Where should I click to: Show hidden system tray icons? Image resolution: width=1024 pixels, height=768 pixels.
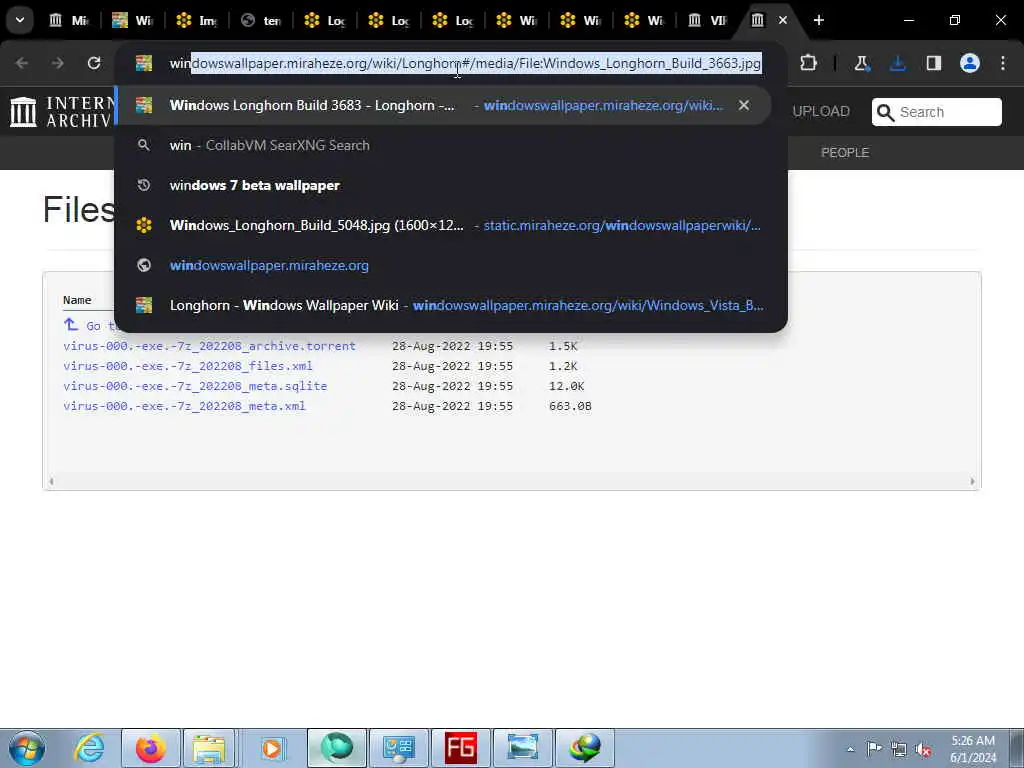click(850, 749)
